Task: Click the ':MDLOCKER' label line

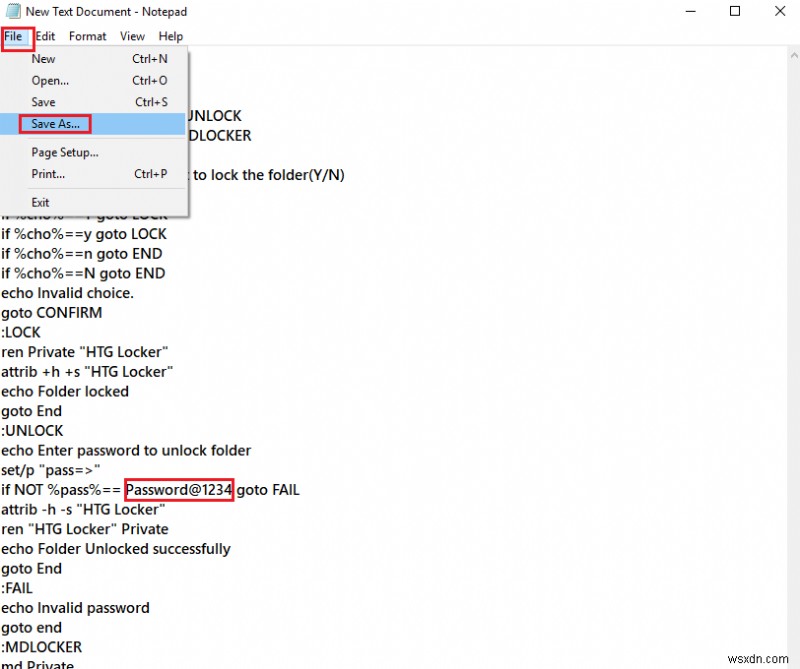Action: coord(41,647)
